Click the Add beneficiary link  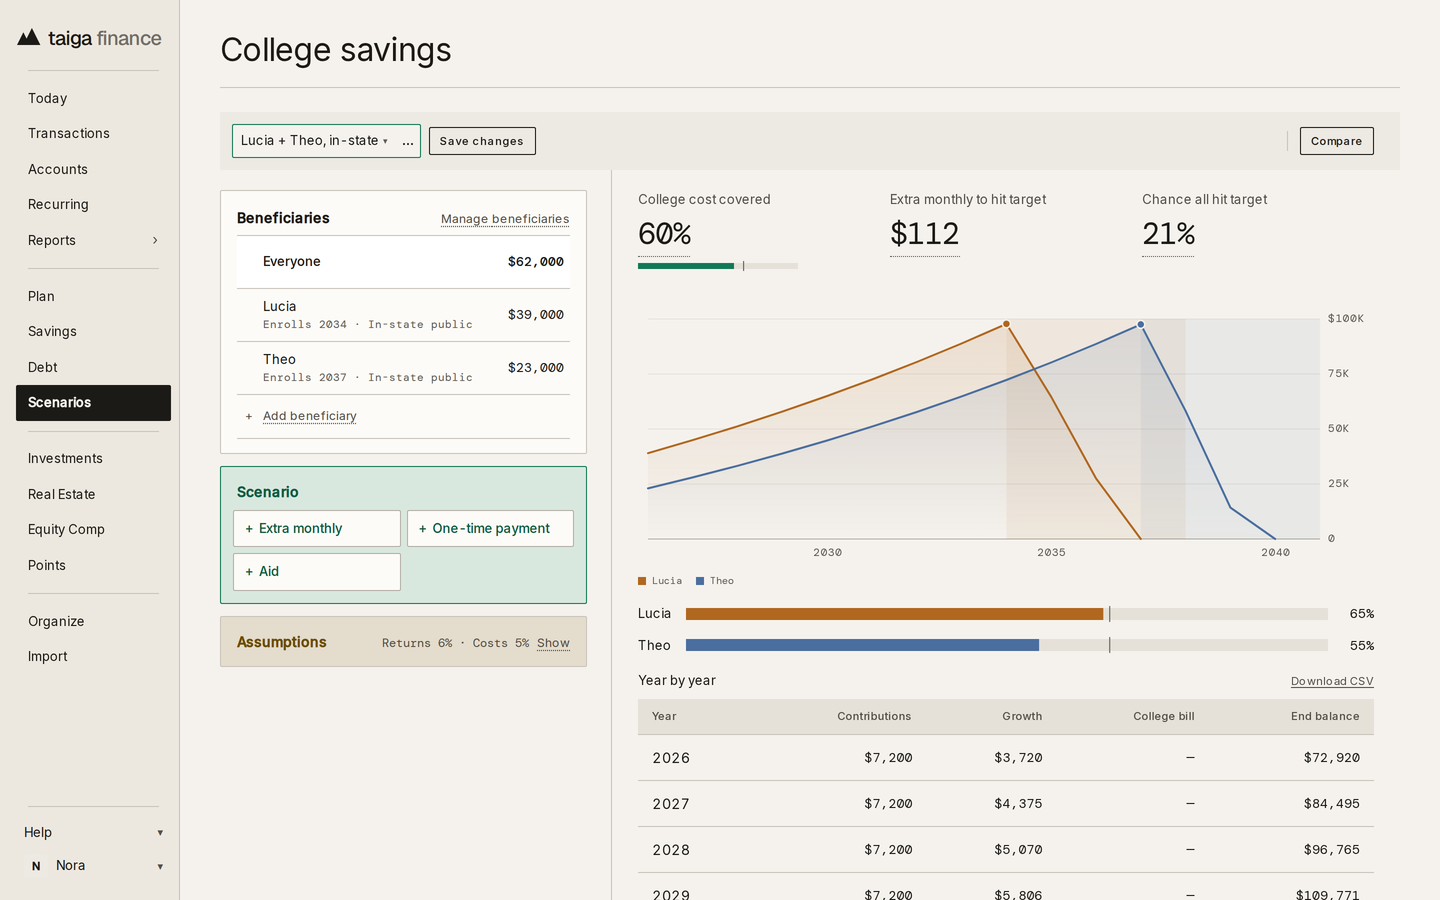[x=310, y=416]
